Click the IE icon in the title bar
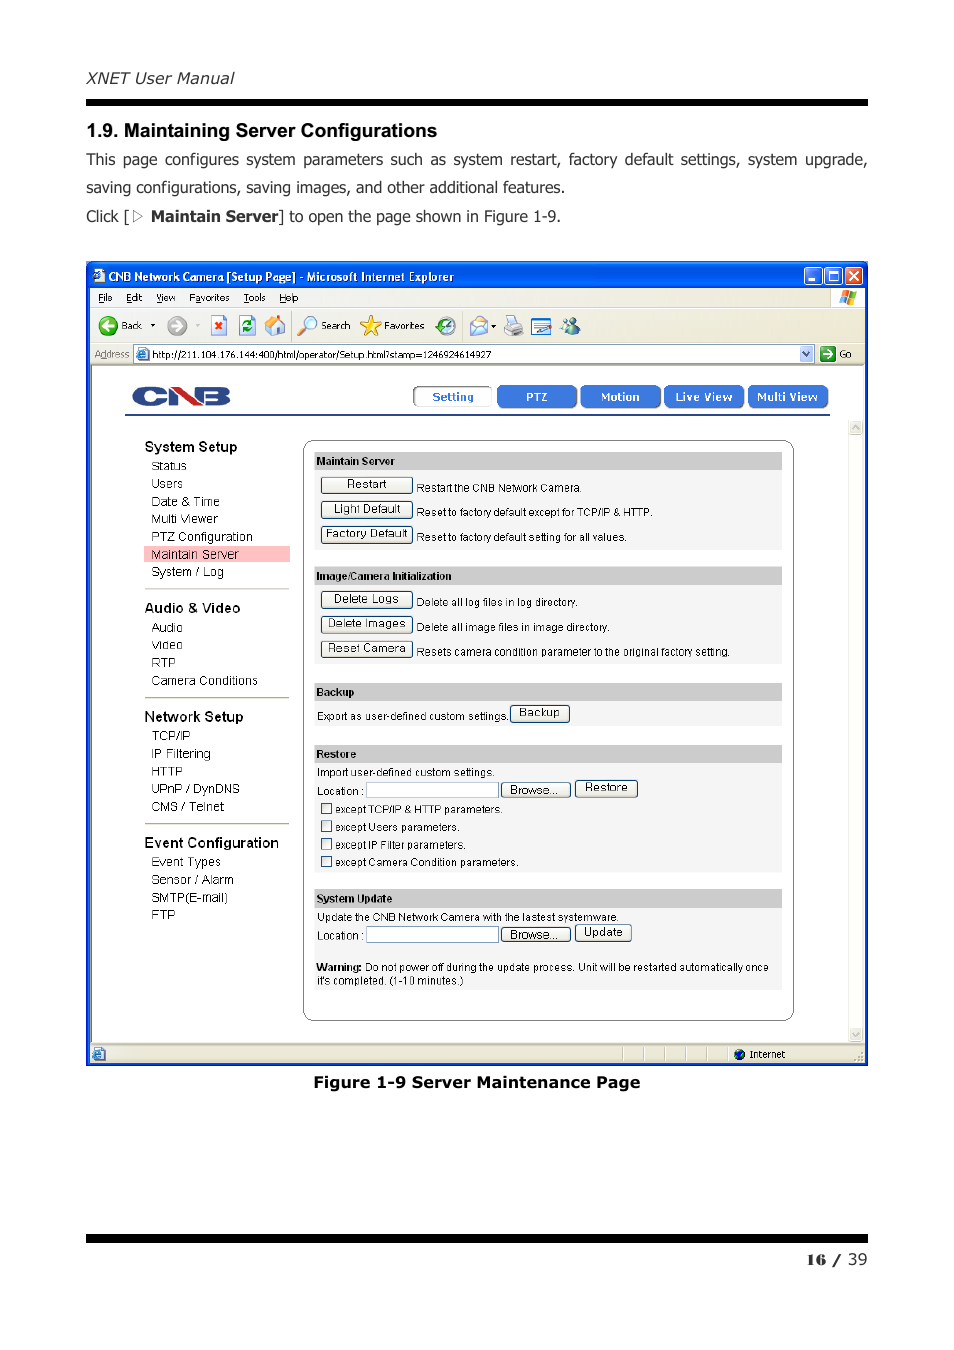954x1350 pixels. [99, 276]
